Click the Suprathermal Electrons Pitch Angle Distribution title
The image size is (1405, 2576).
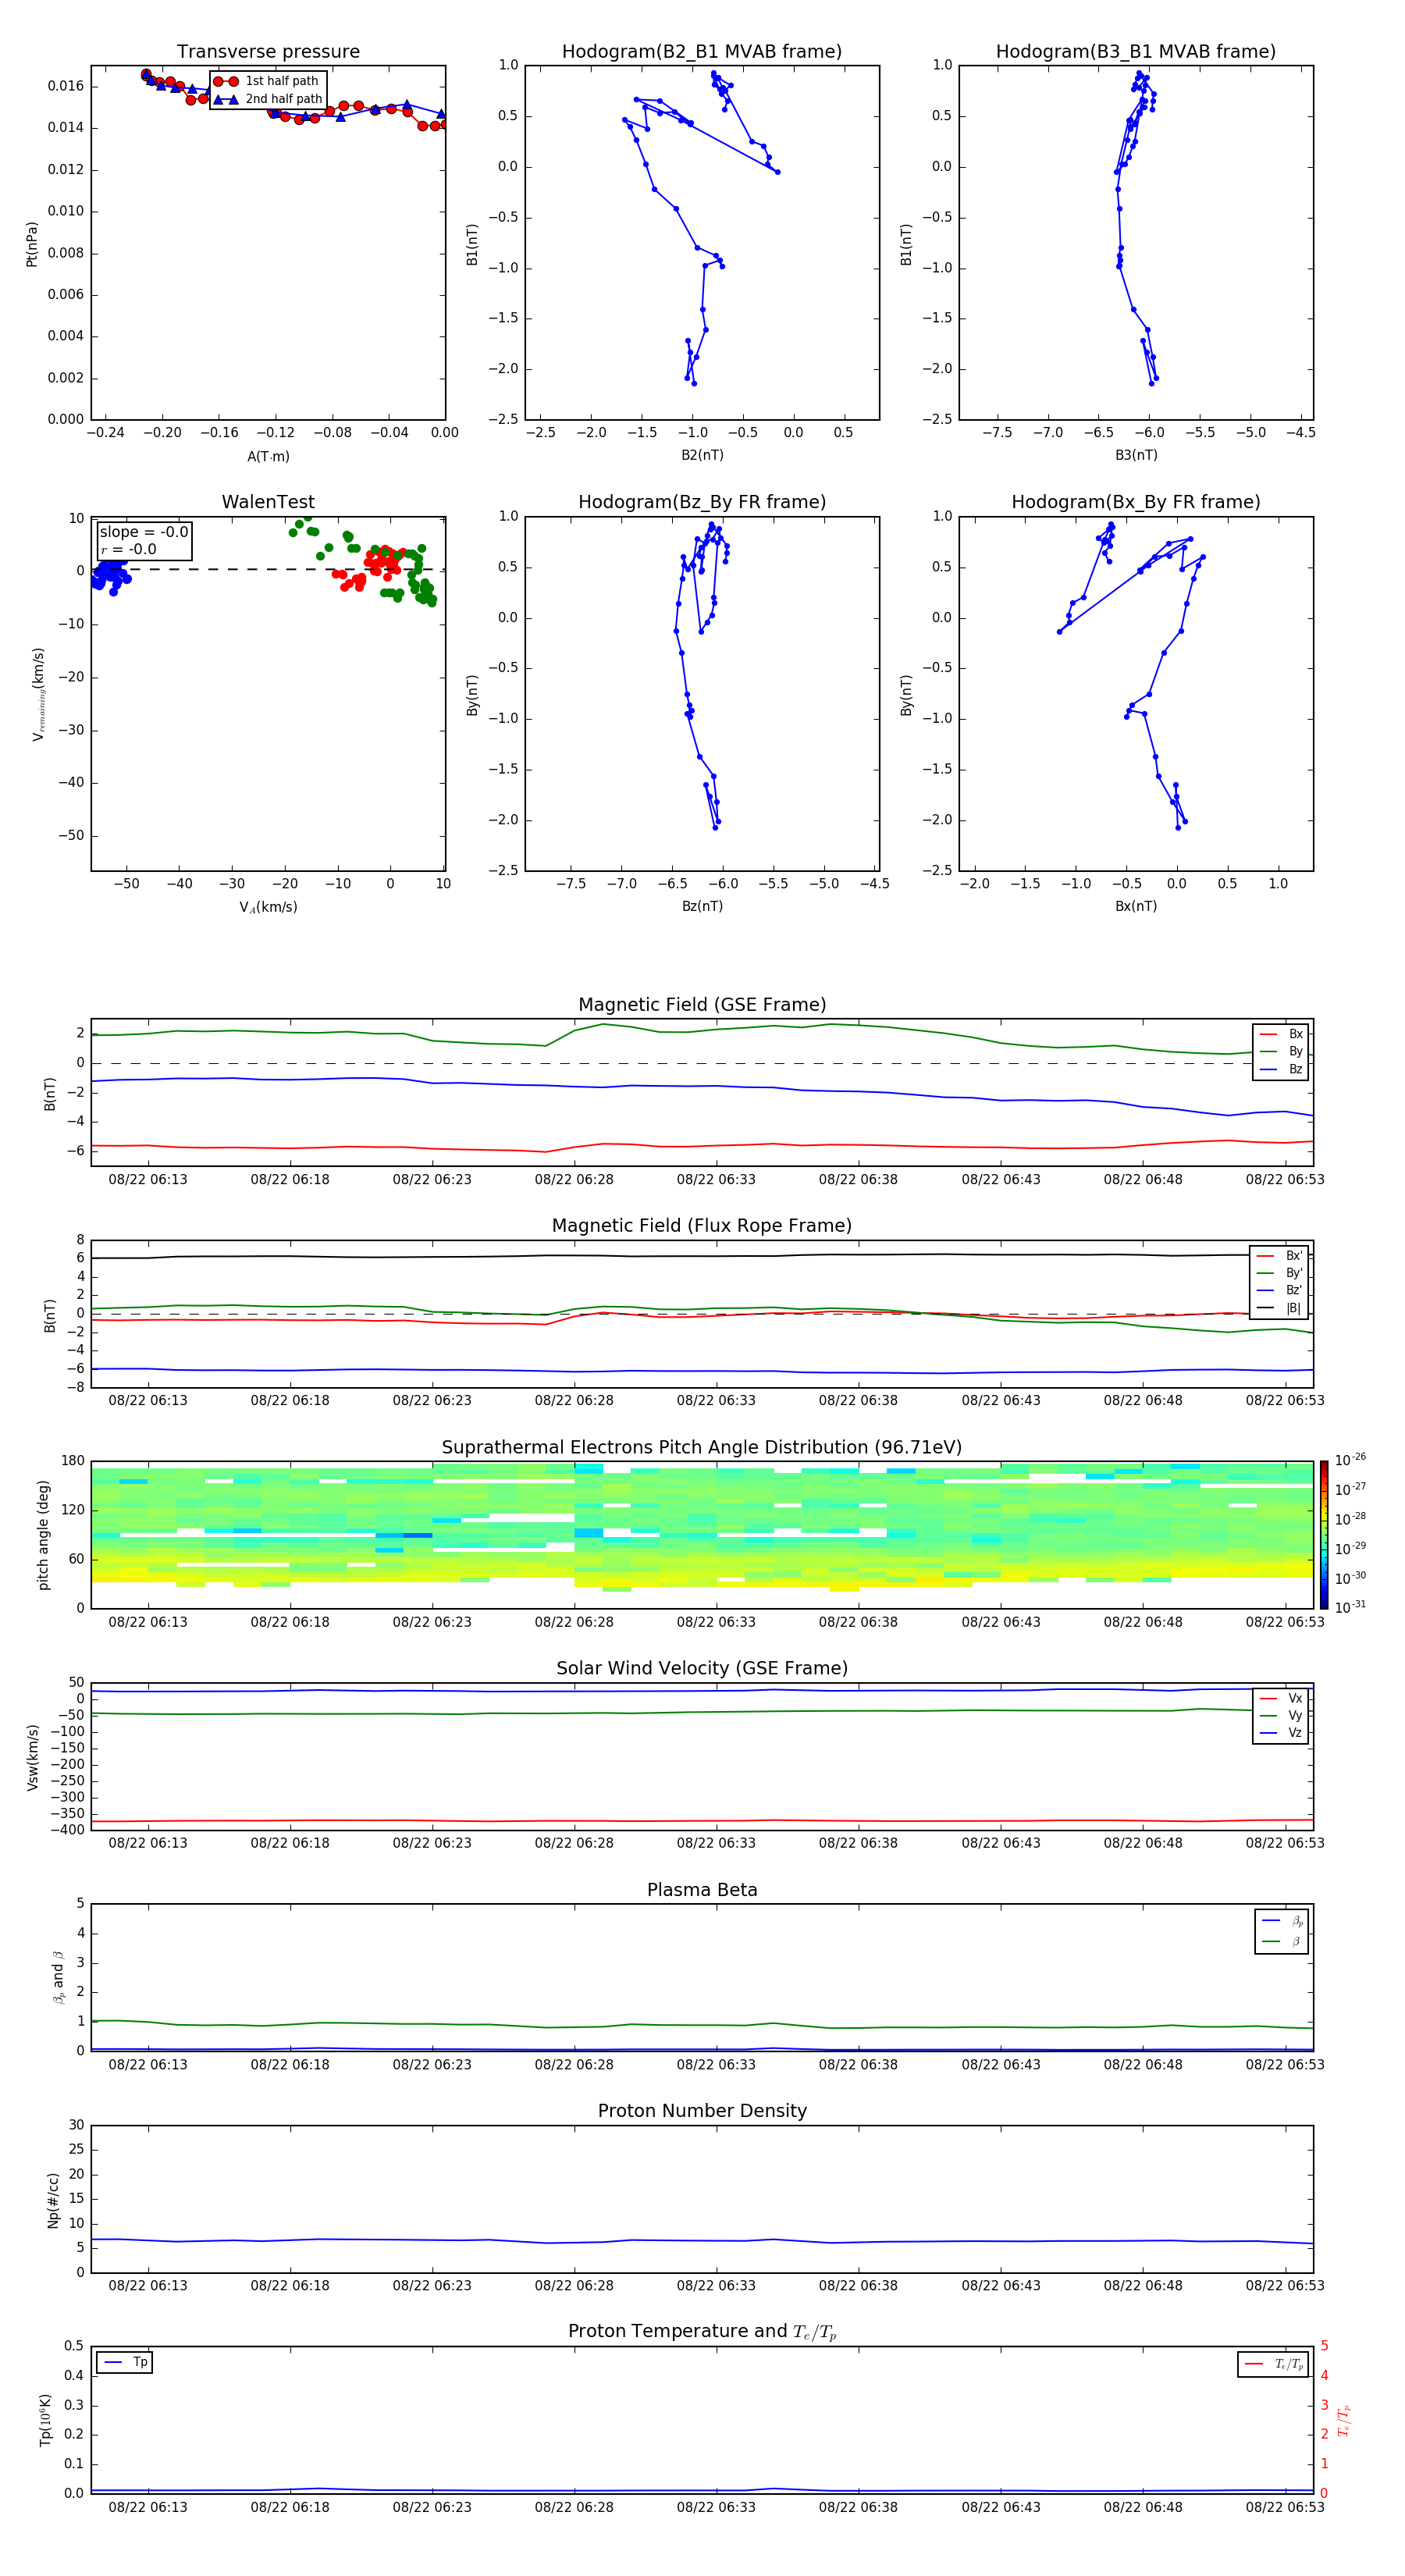pyautogui.click(x=702, y=1447)
